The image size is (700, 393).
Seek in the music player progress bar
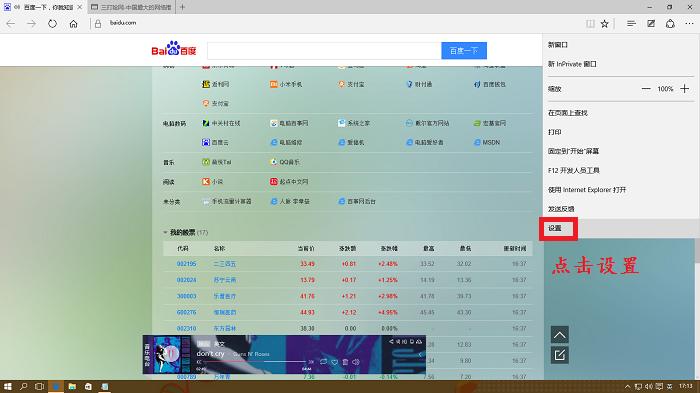tap(254, 362)
